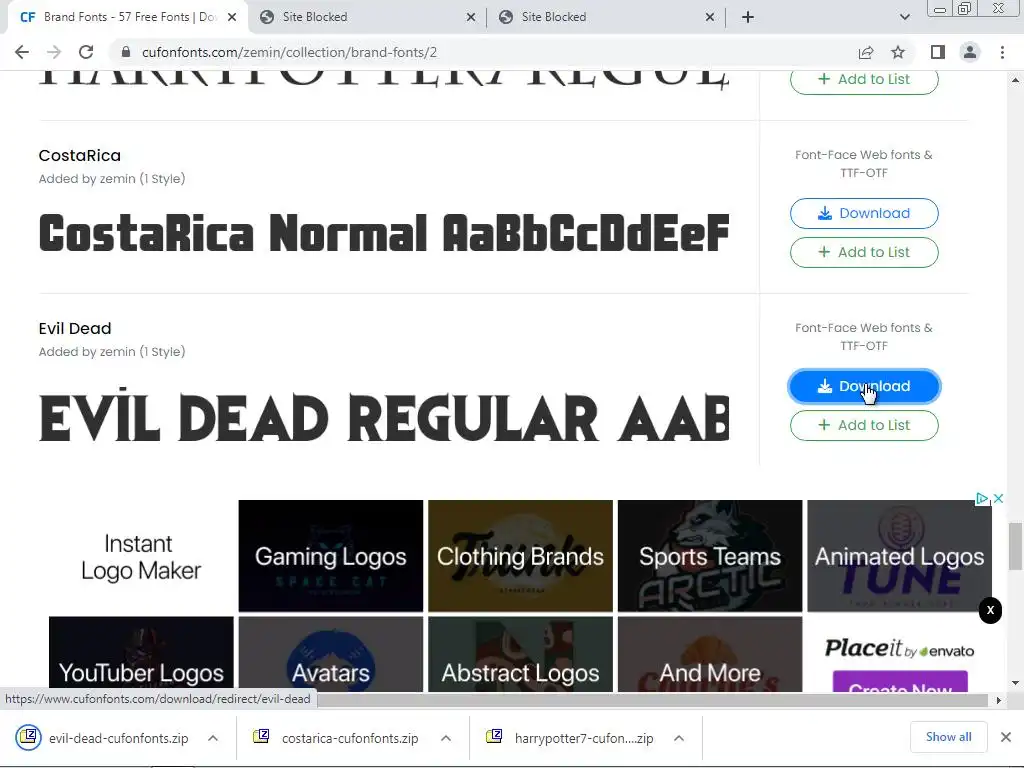
Task: Download the CostaRica font
Action: point(864,214)
